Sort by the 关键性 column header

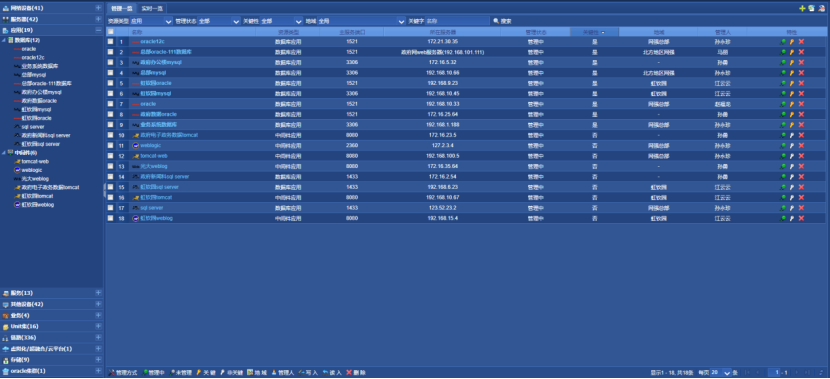[594, 32]
